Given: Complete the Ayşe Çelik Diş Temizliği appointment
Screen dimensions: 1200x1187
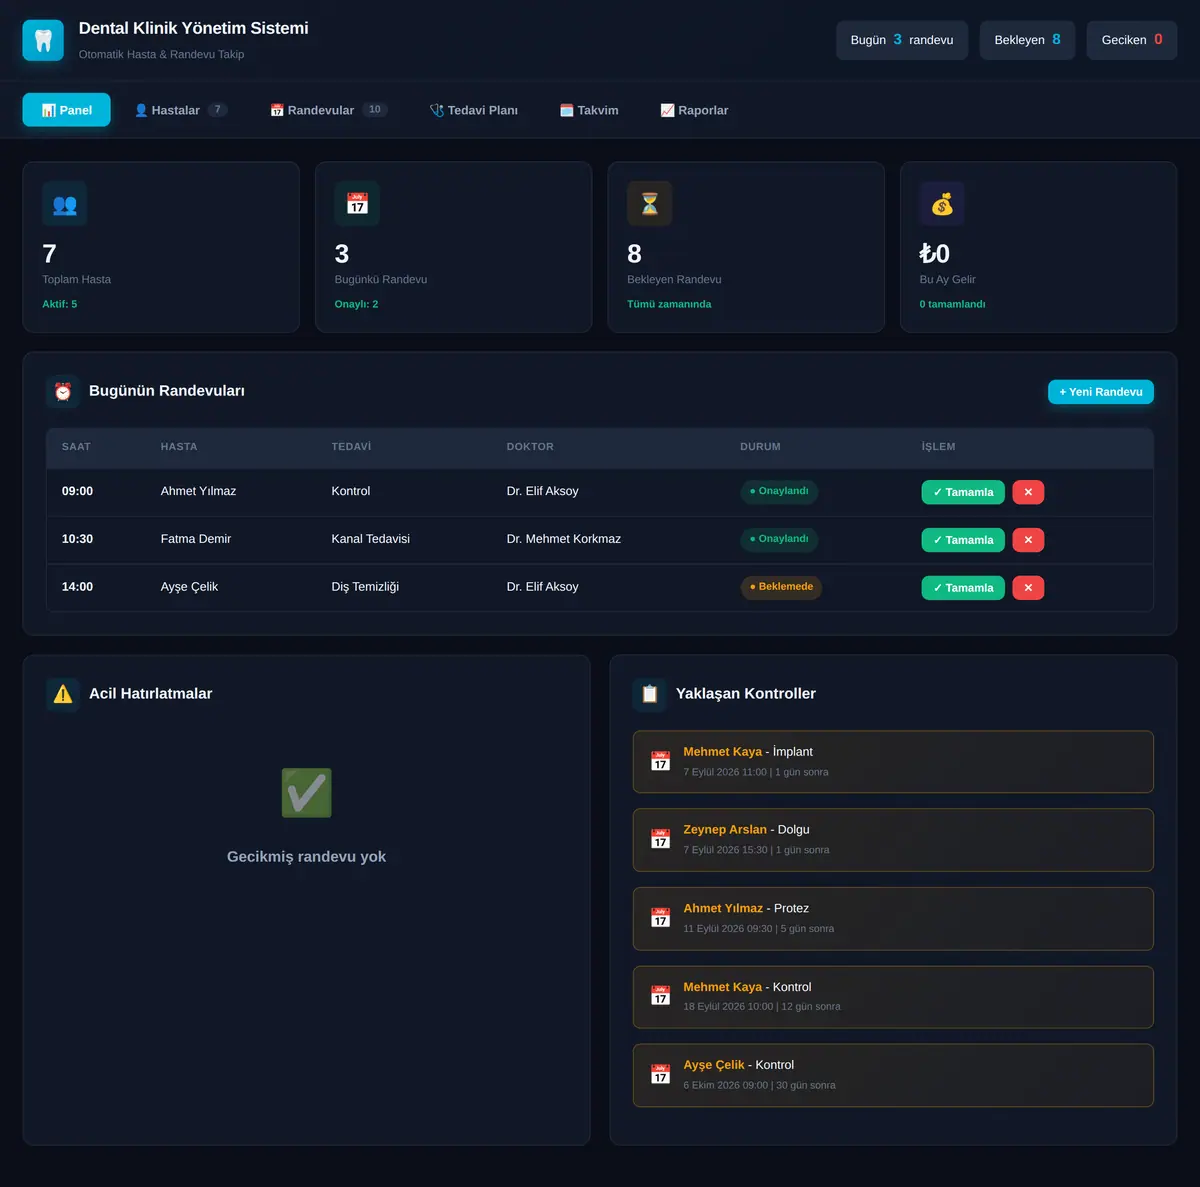Looking at the screenshot, I should pyautogui.click(x=963, y=588).
